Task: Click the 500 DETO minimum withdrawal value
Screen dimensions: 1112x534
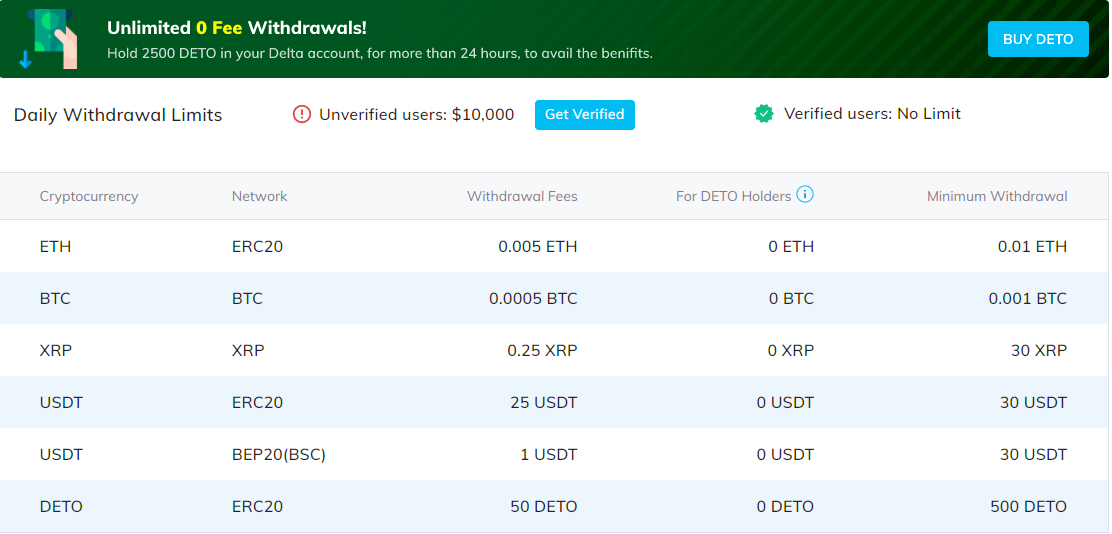Action: pyautogui.click(x=1028, y=506)
